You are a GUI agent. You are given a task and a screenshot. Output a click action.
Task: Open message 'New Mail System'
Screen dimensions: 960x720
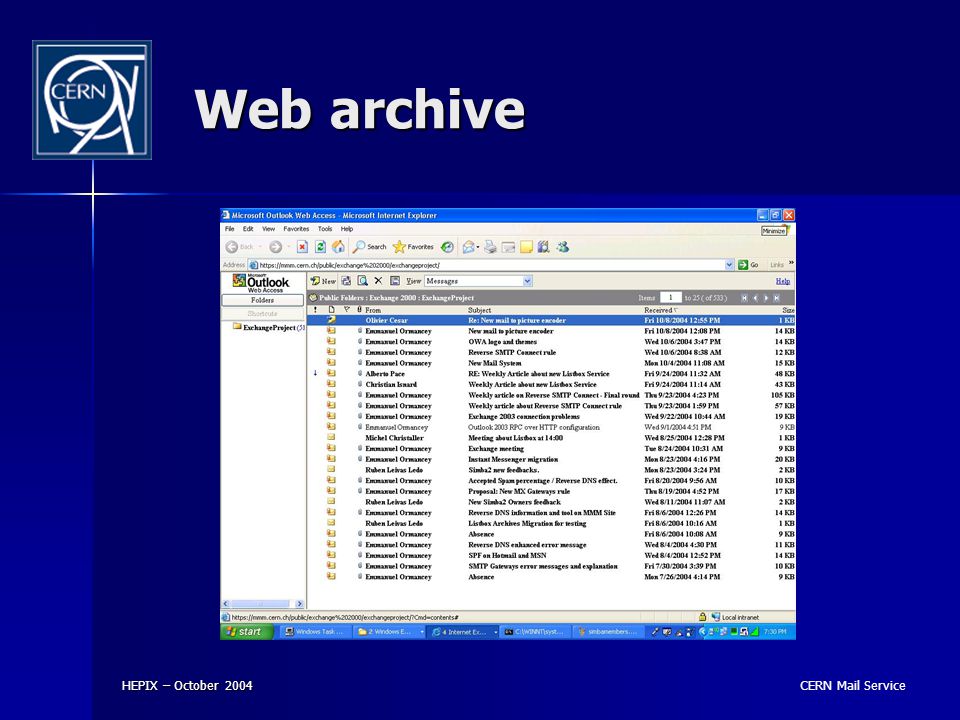[x=551, y=363]
